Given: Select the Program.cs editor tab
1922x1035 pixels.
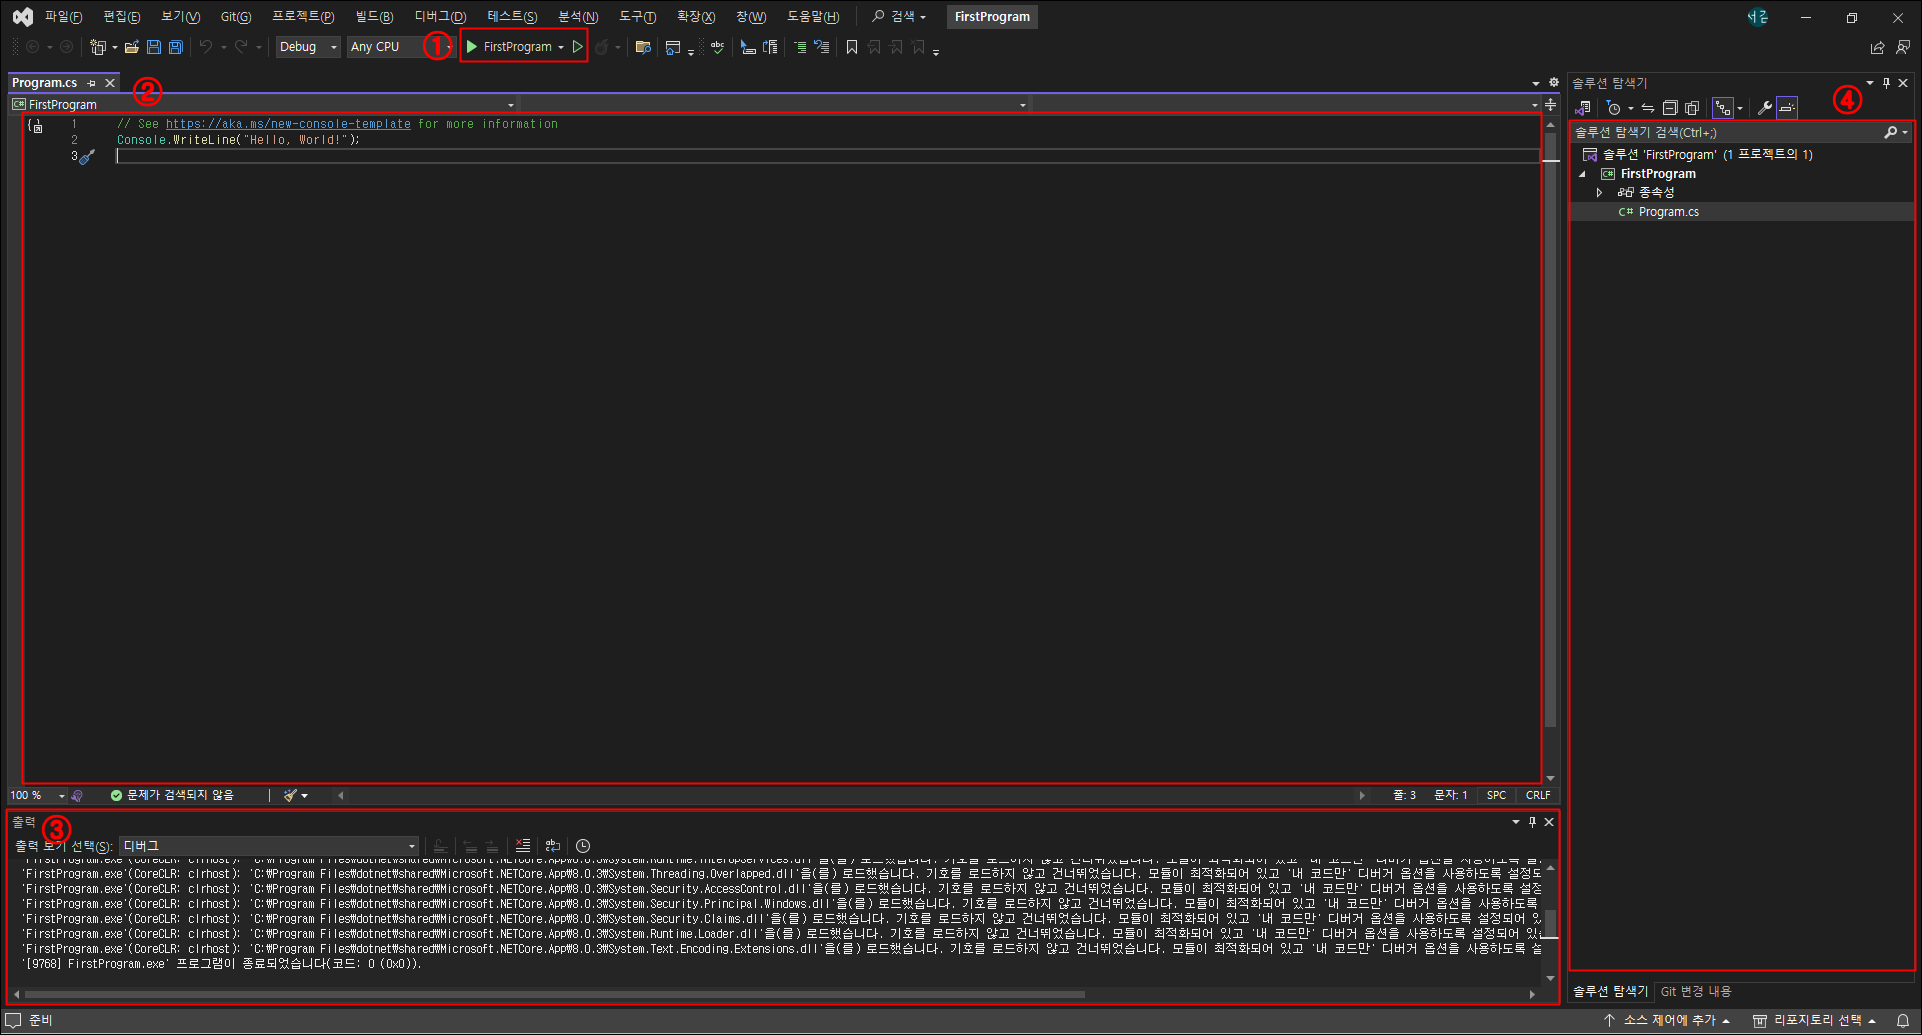Looking at the screenshot, I should pyautogui.click(x=45, y=83).
